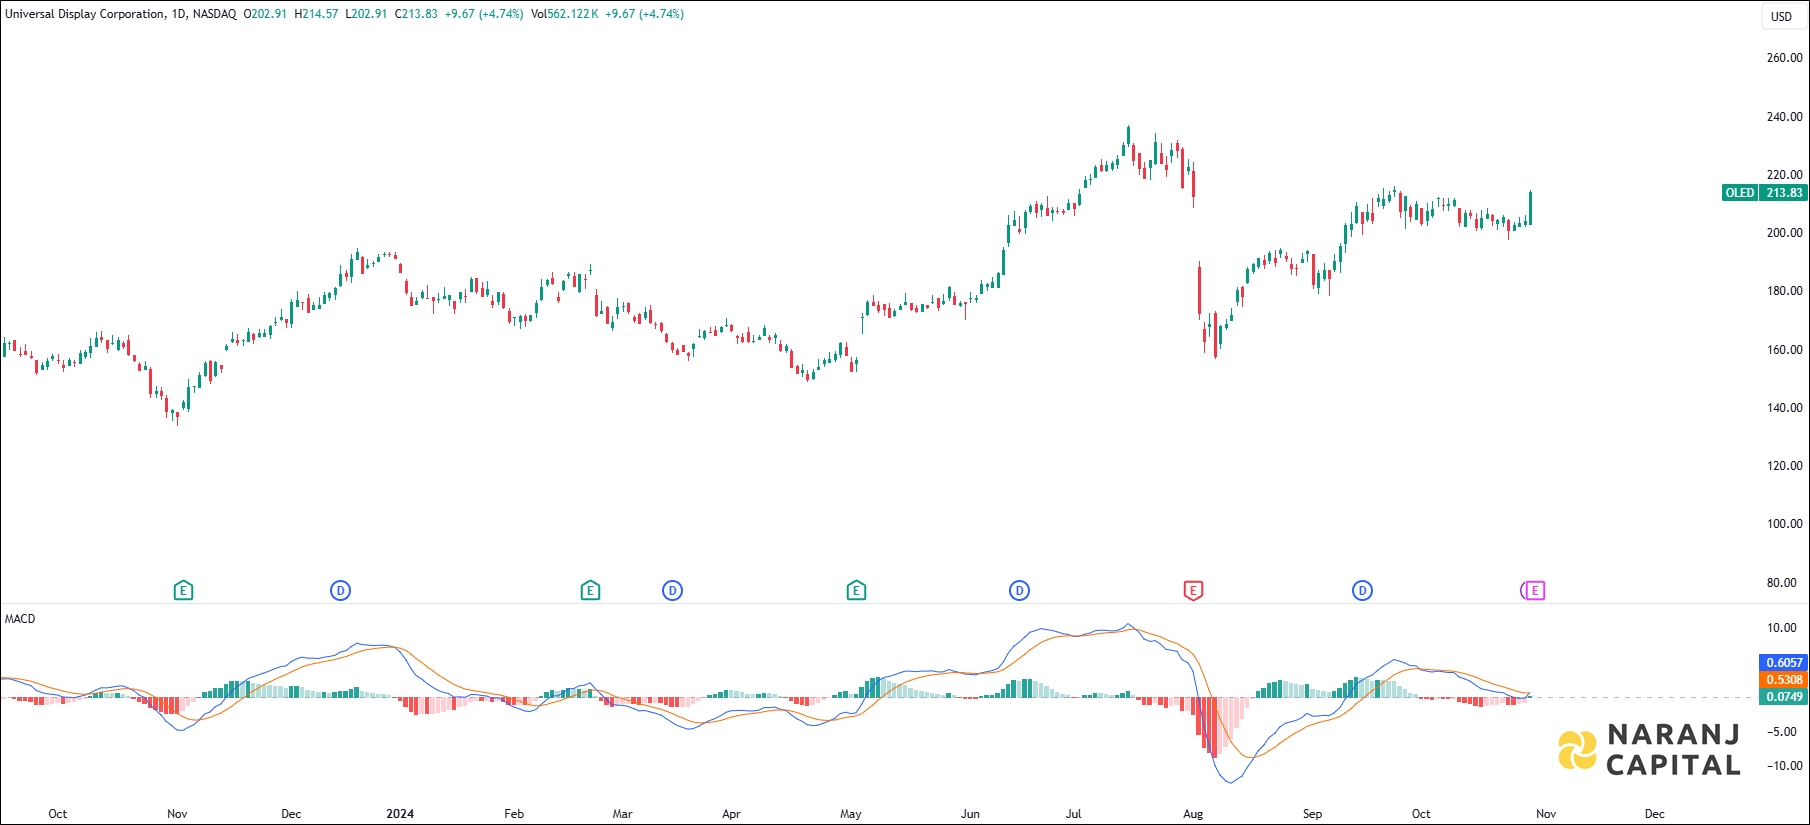
Task: Open the late February 2024 earnings marker
Action: [x=590, y=591]
